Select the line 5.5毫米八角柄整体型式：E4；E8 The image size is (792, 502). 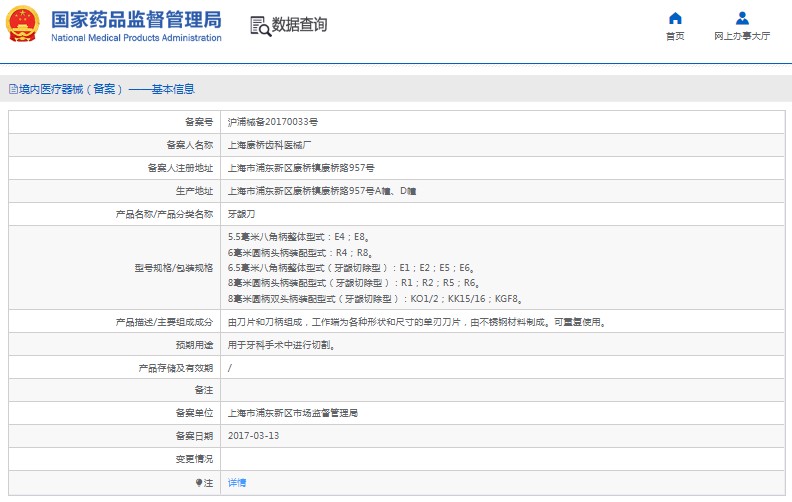(299, 237)
